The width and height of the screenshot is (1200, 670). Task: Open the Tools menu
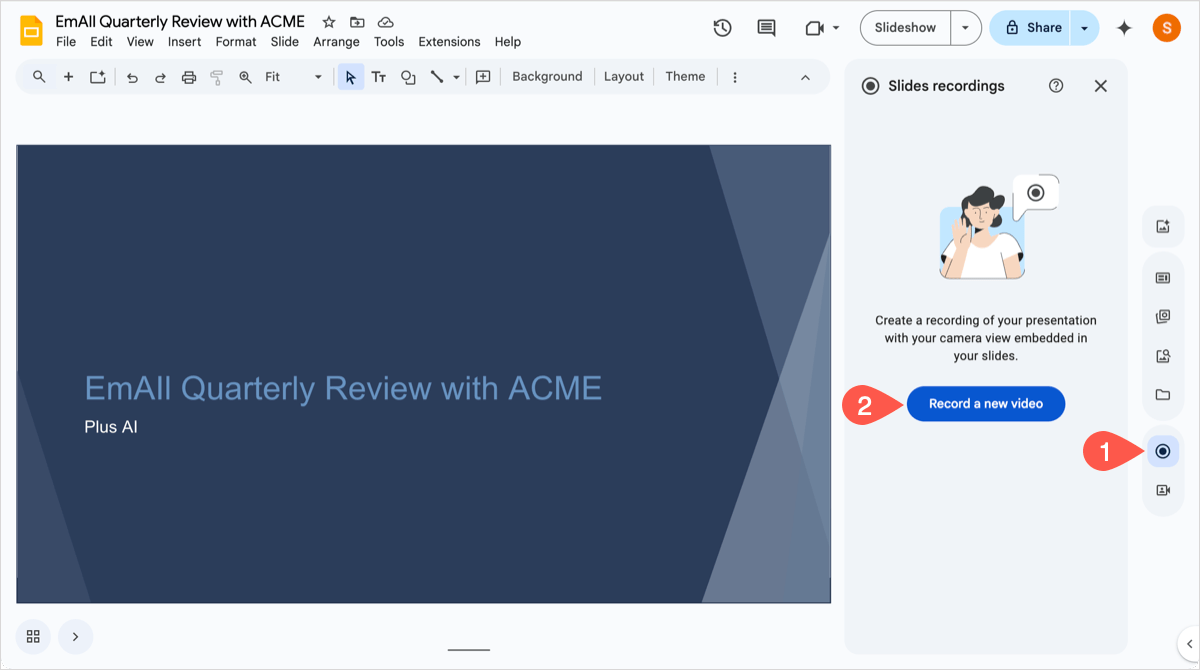tap(389, 42)
